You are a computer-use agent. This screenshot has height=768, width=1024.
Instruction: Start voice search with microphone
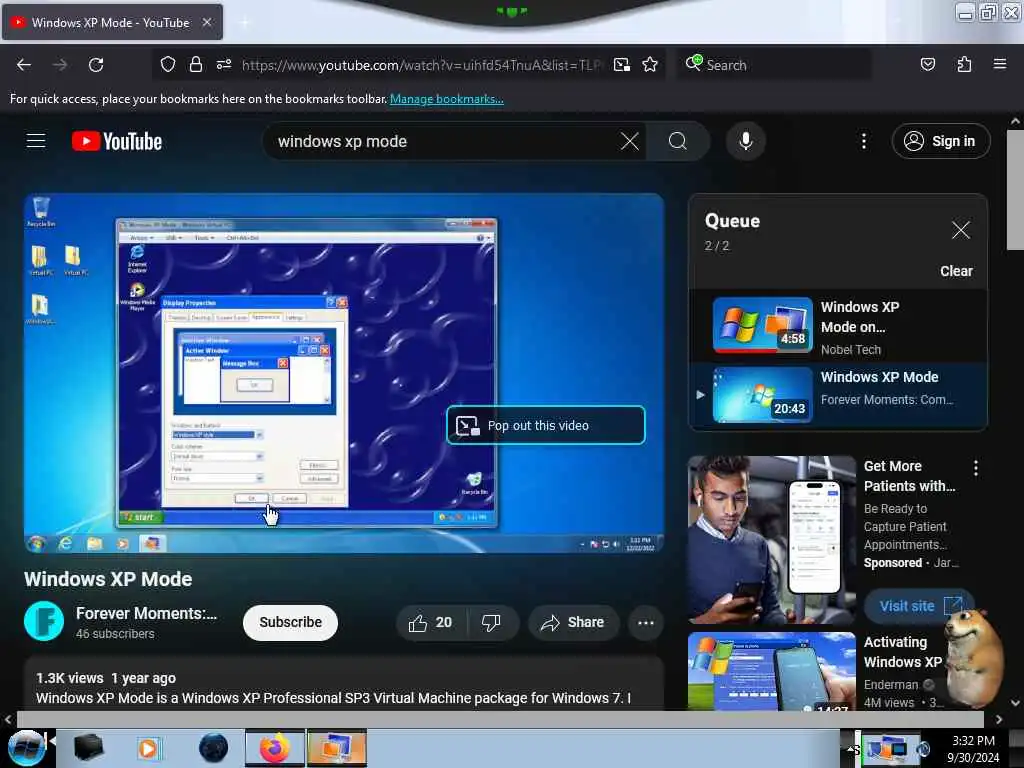click(745, 141)
